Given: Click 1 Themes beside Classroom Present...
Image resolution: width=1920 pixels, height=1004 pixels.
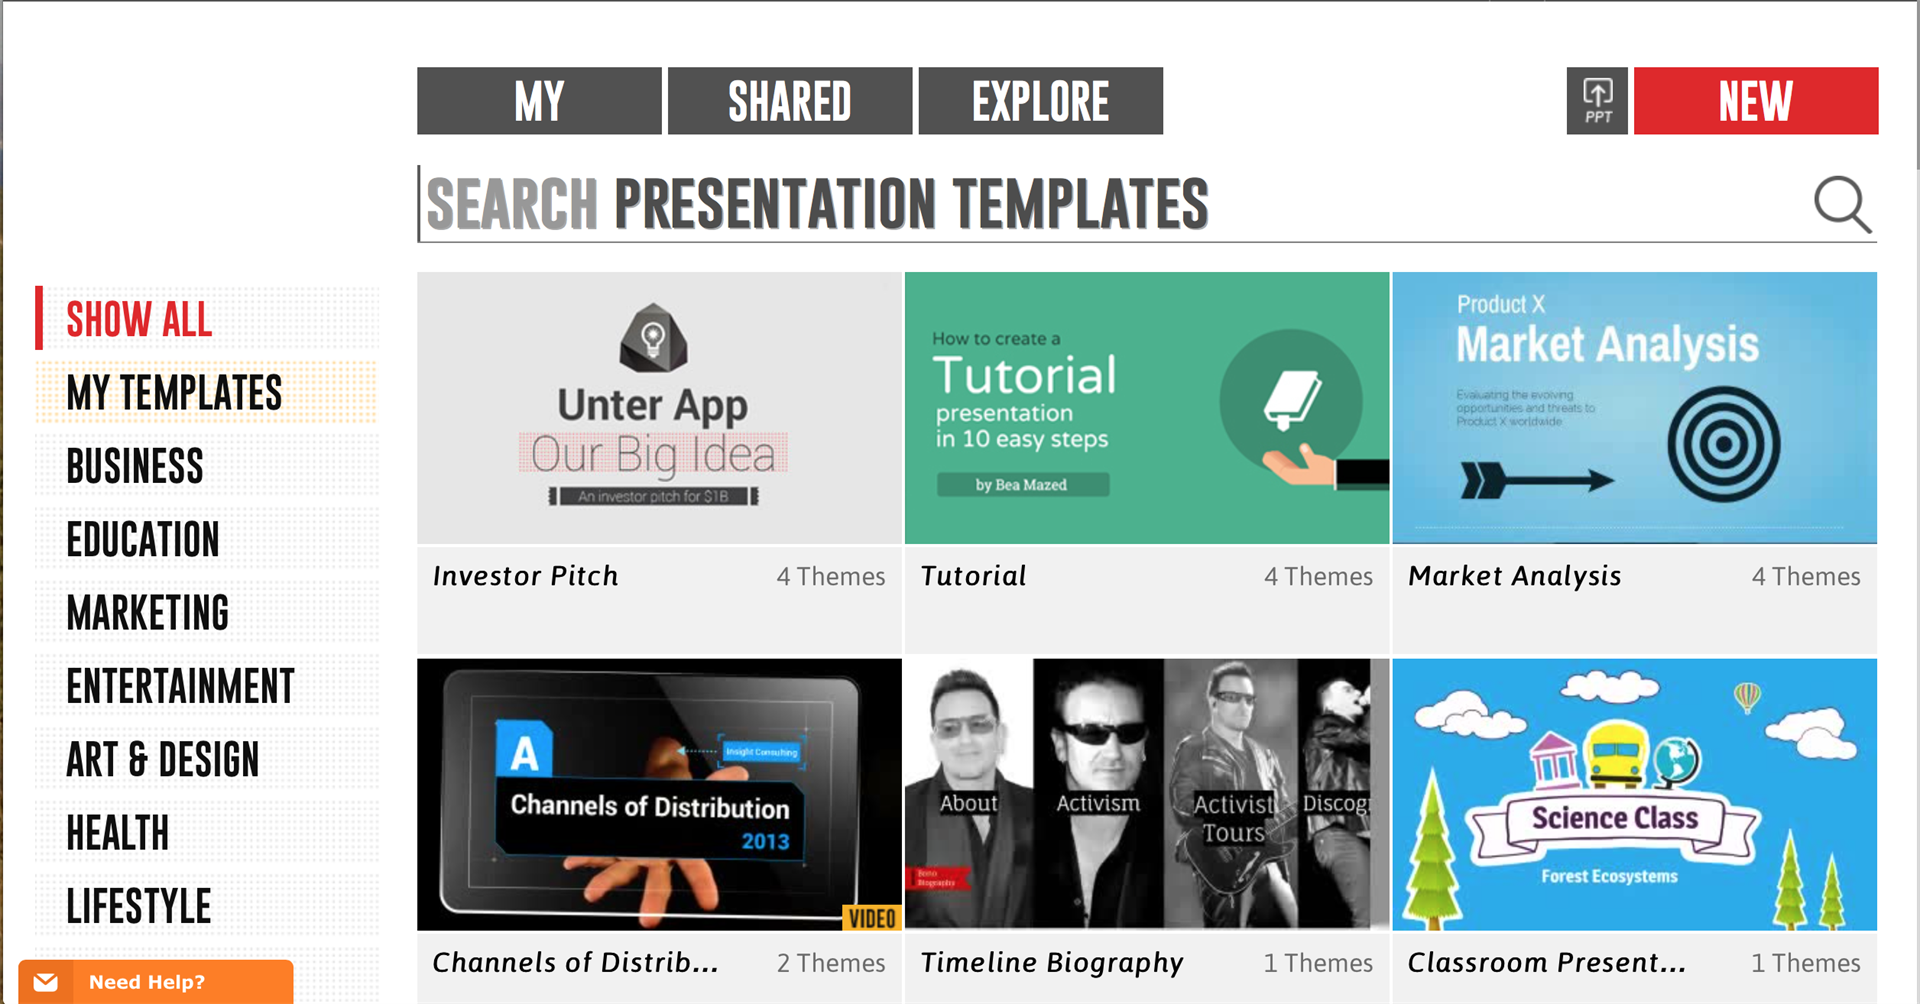Looking at the screenshot, I should coord(1806,963).
